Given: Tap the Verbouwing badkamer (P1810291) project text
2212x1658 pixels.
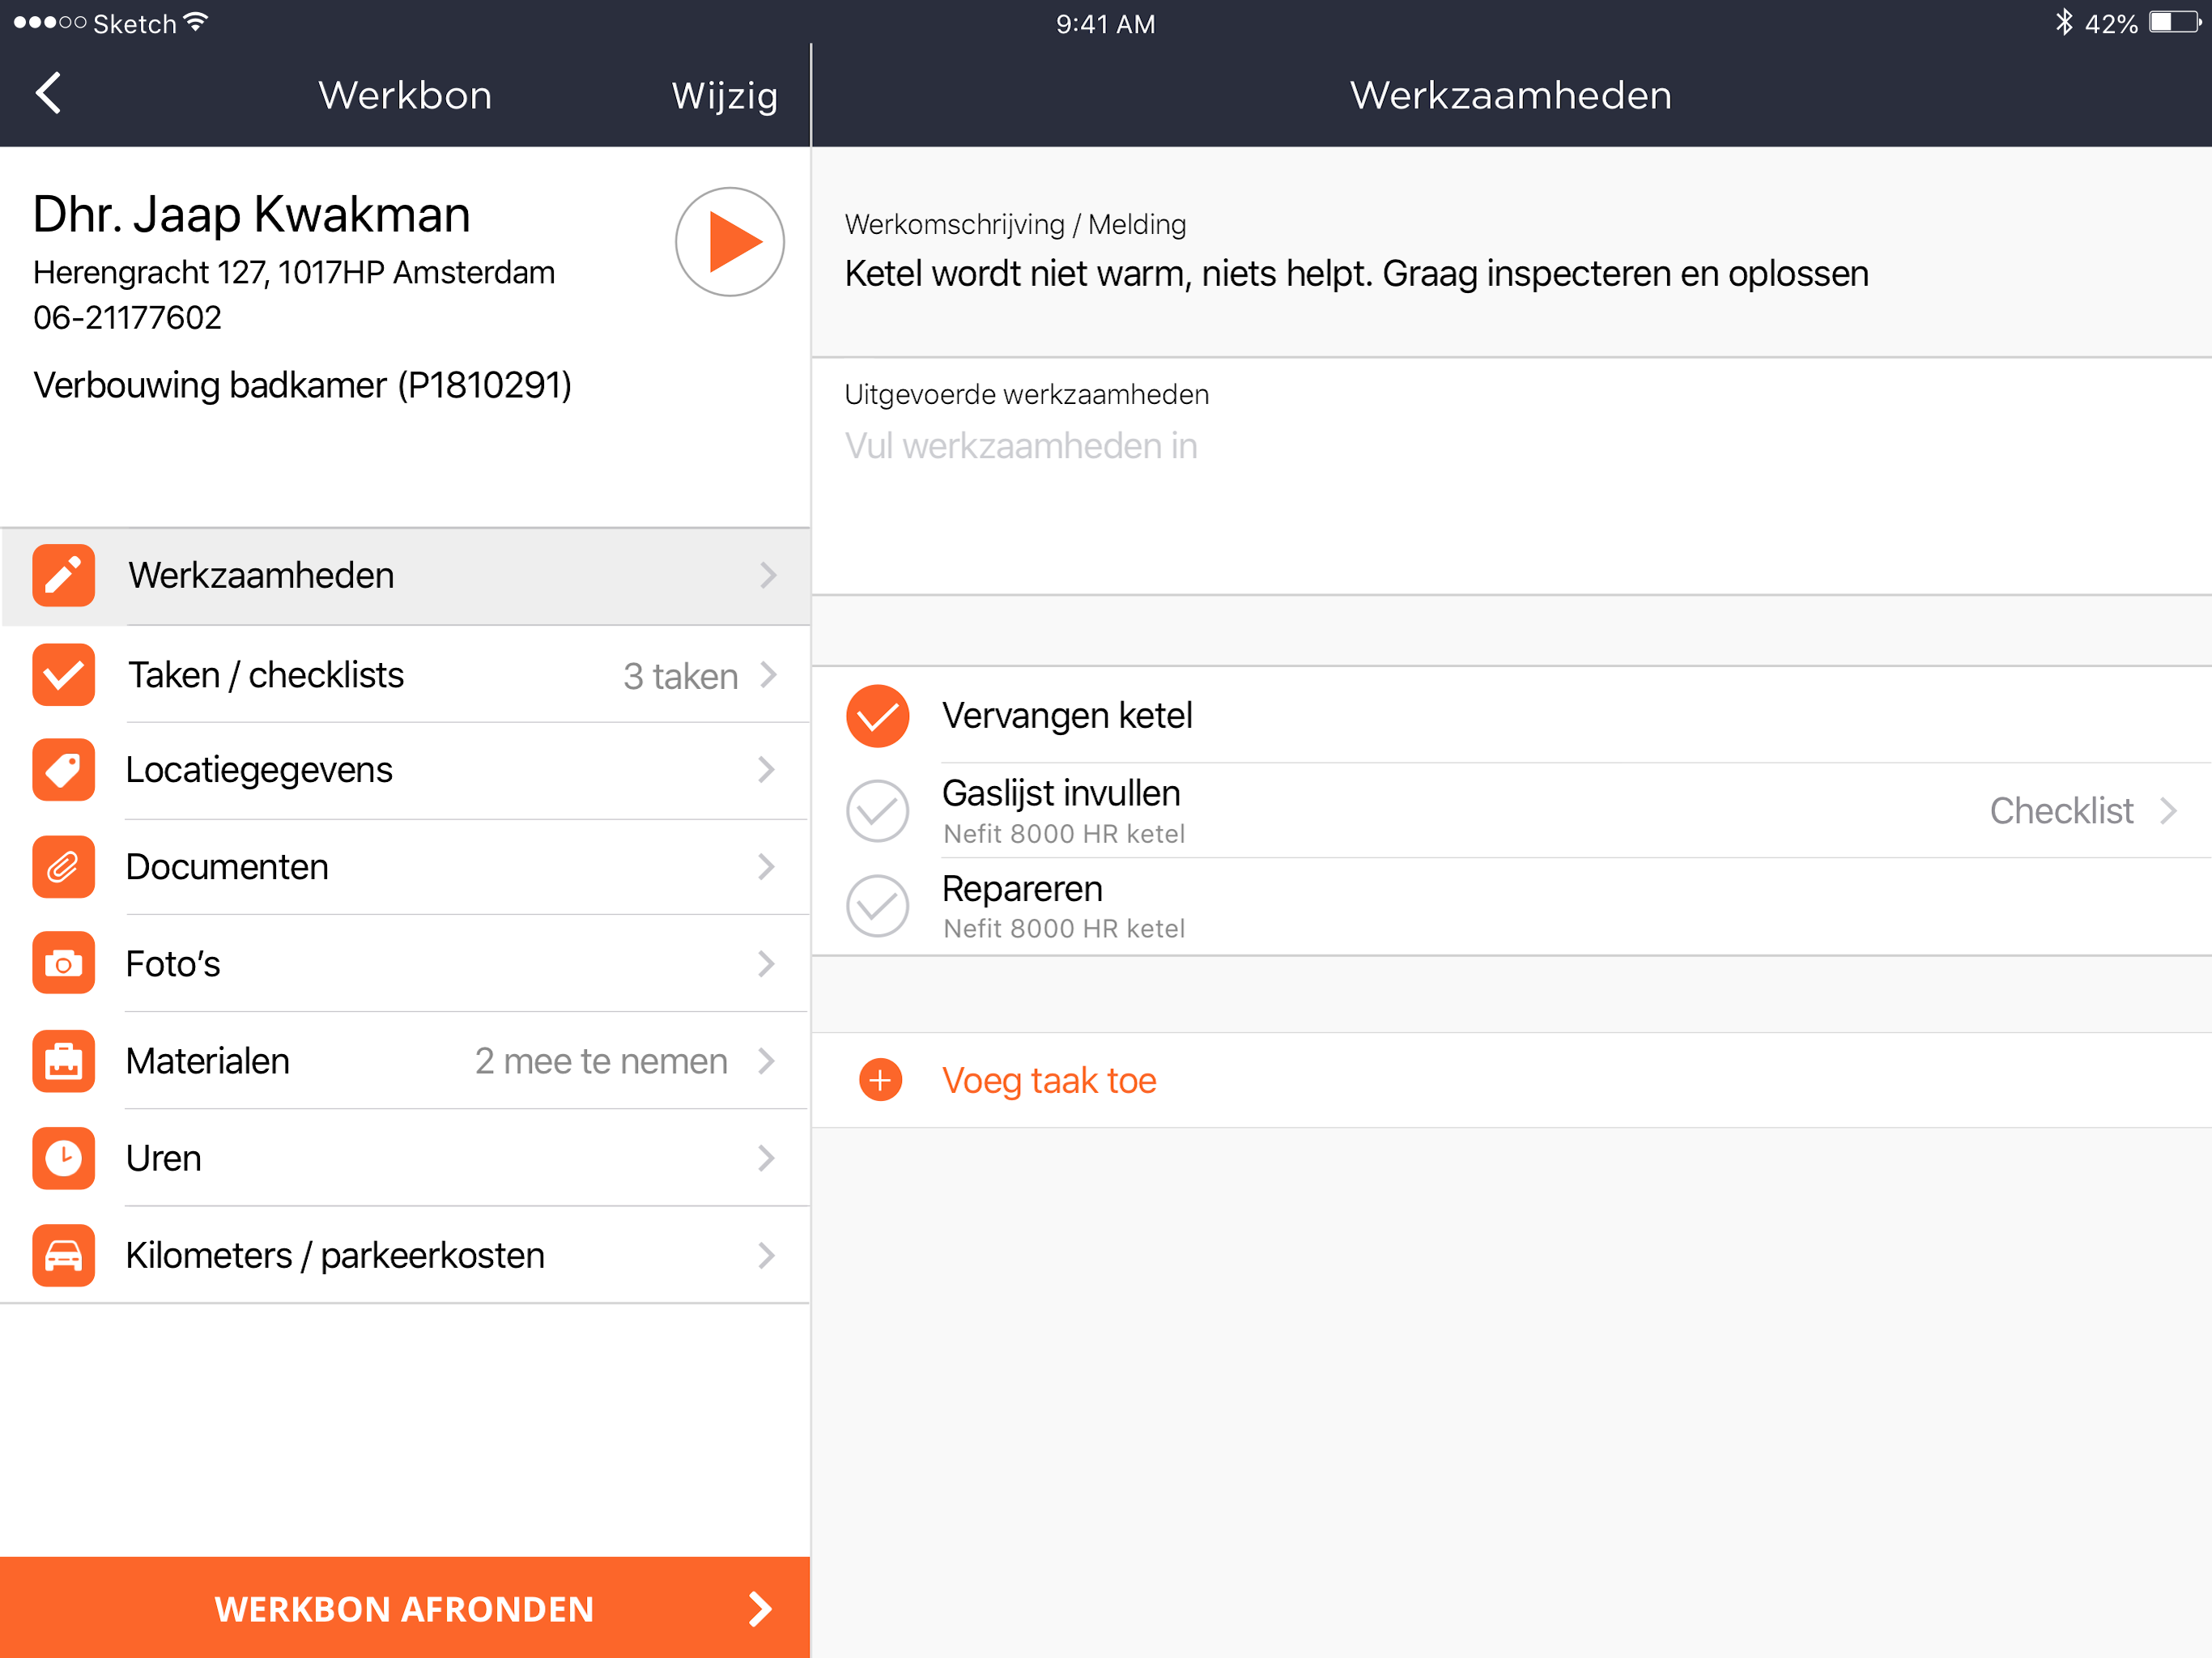Looking at the screenshot, I should coord(302,385).
